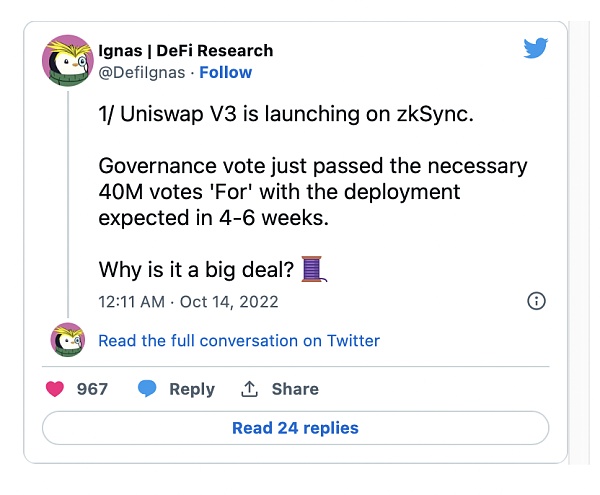The image size is (600, 495).
Task: Click the share upload arrow icon
Action: (x=250, y=389)
